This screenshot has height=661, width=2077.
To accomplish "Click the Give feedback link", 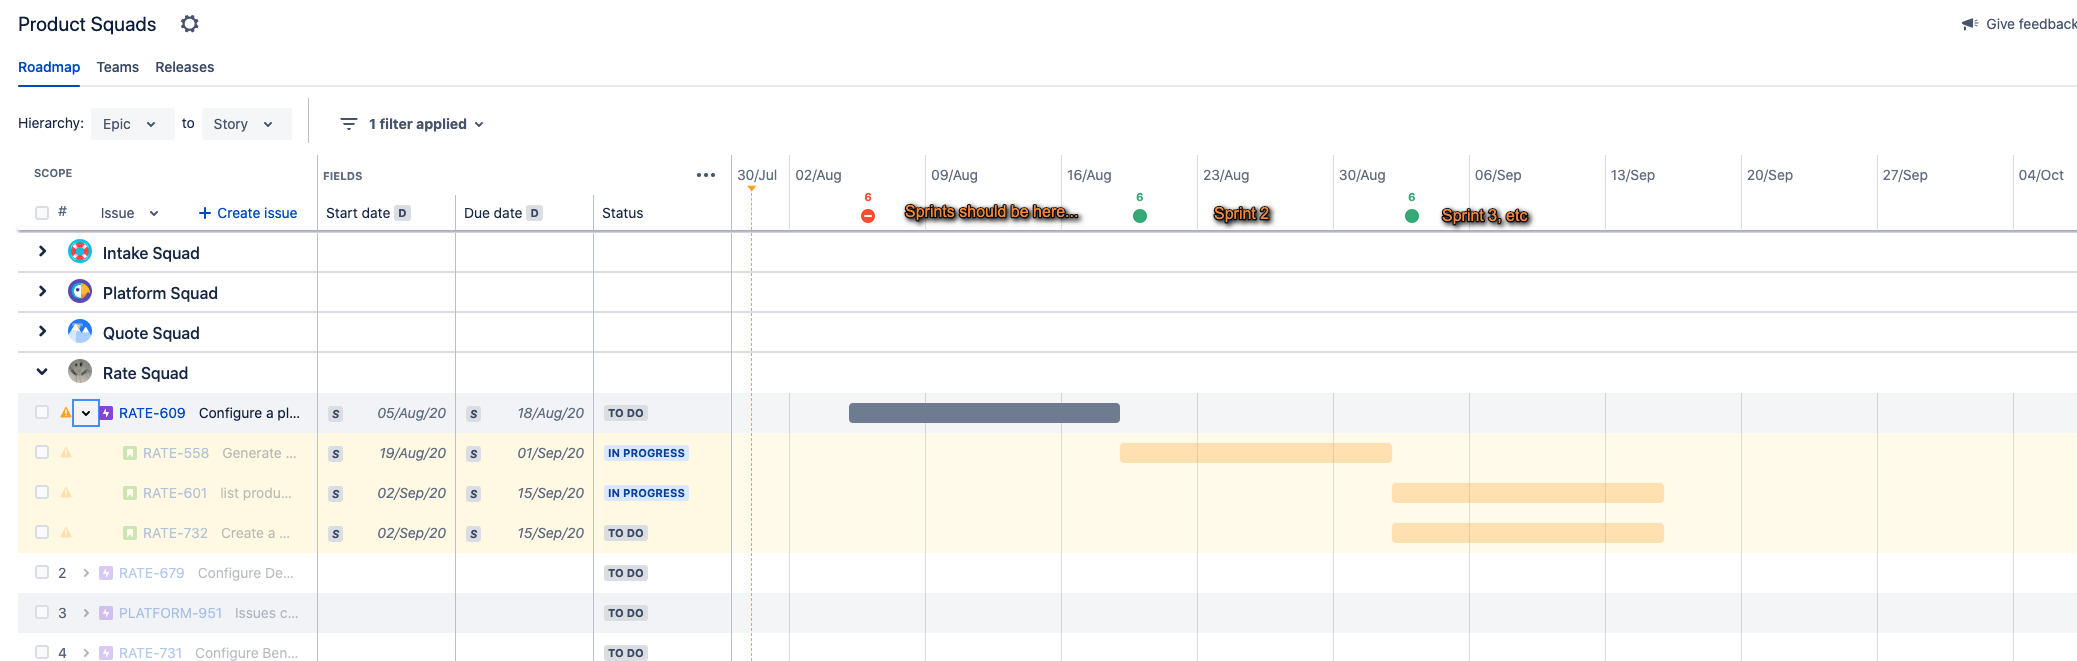I will coord(2031,24).
